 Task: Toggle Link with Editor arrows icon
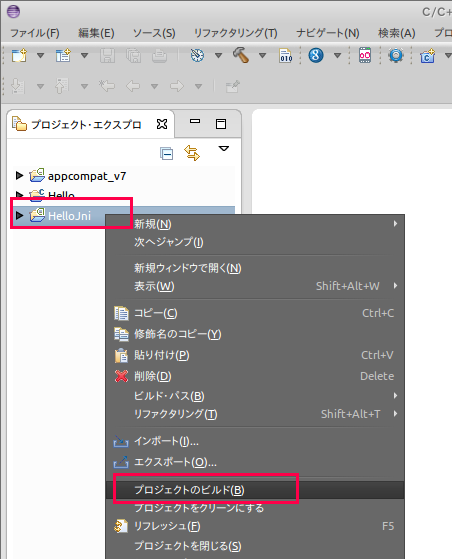(x=192, y=153)
